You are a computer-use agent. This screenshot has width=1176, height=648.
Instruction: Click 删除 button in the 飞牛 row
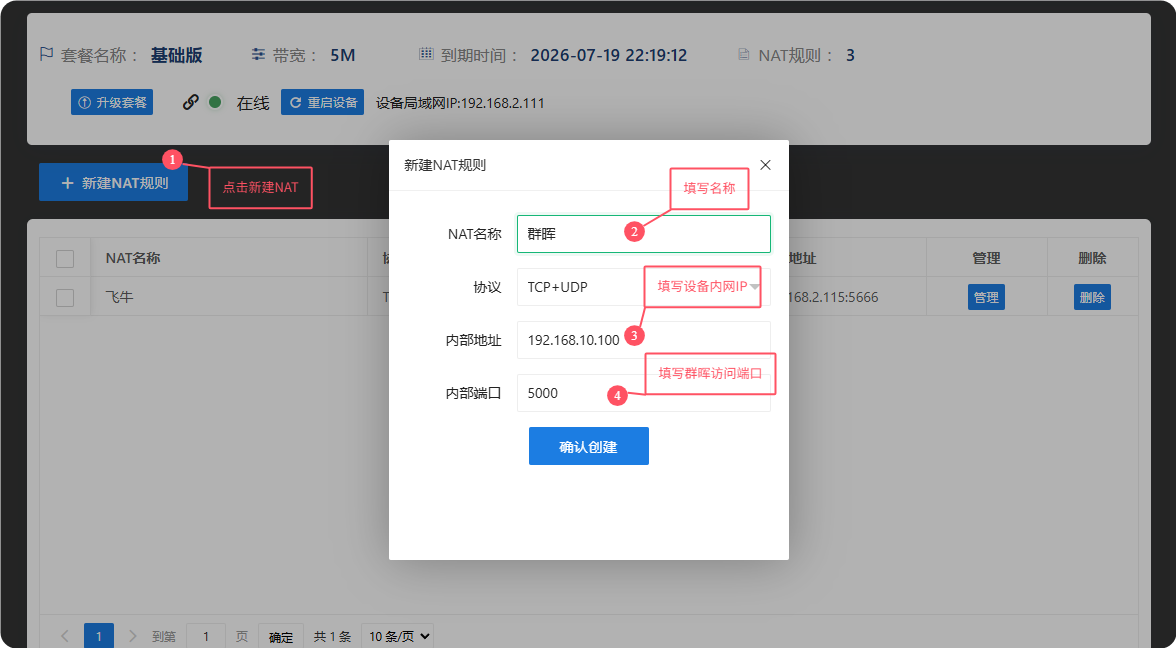(1092, 297)
